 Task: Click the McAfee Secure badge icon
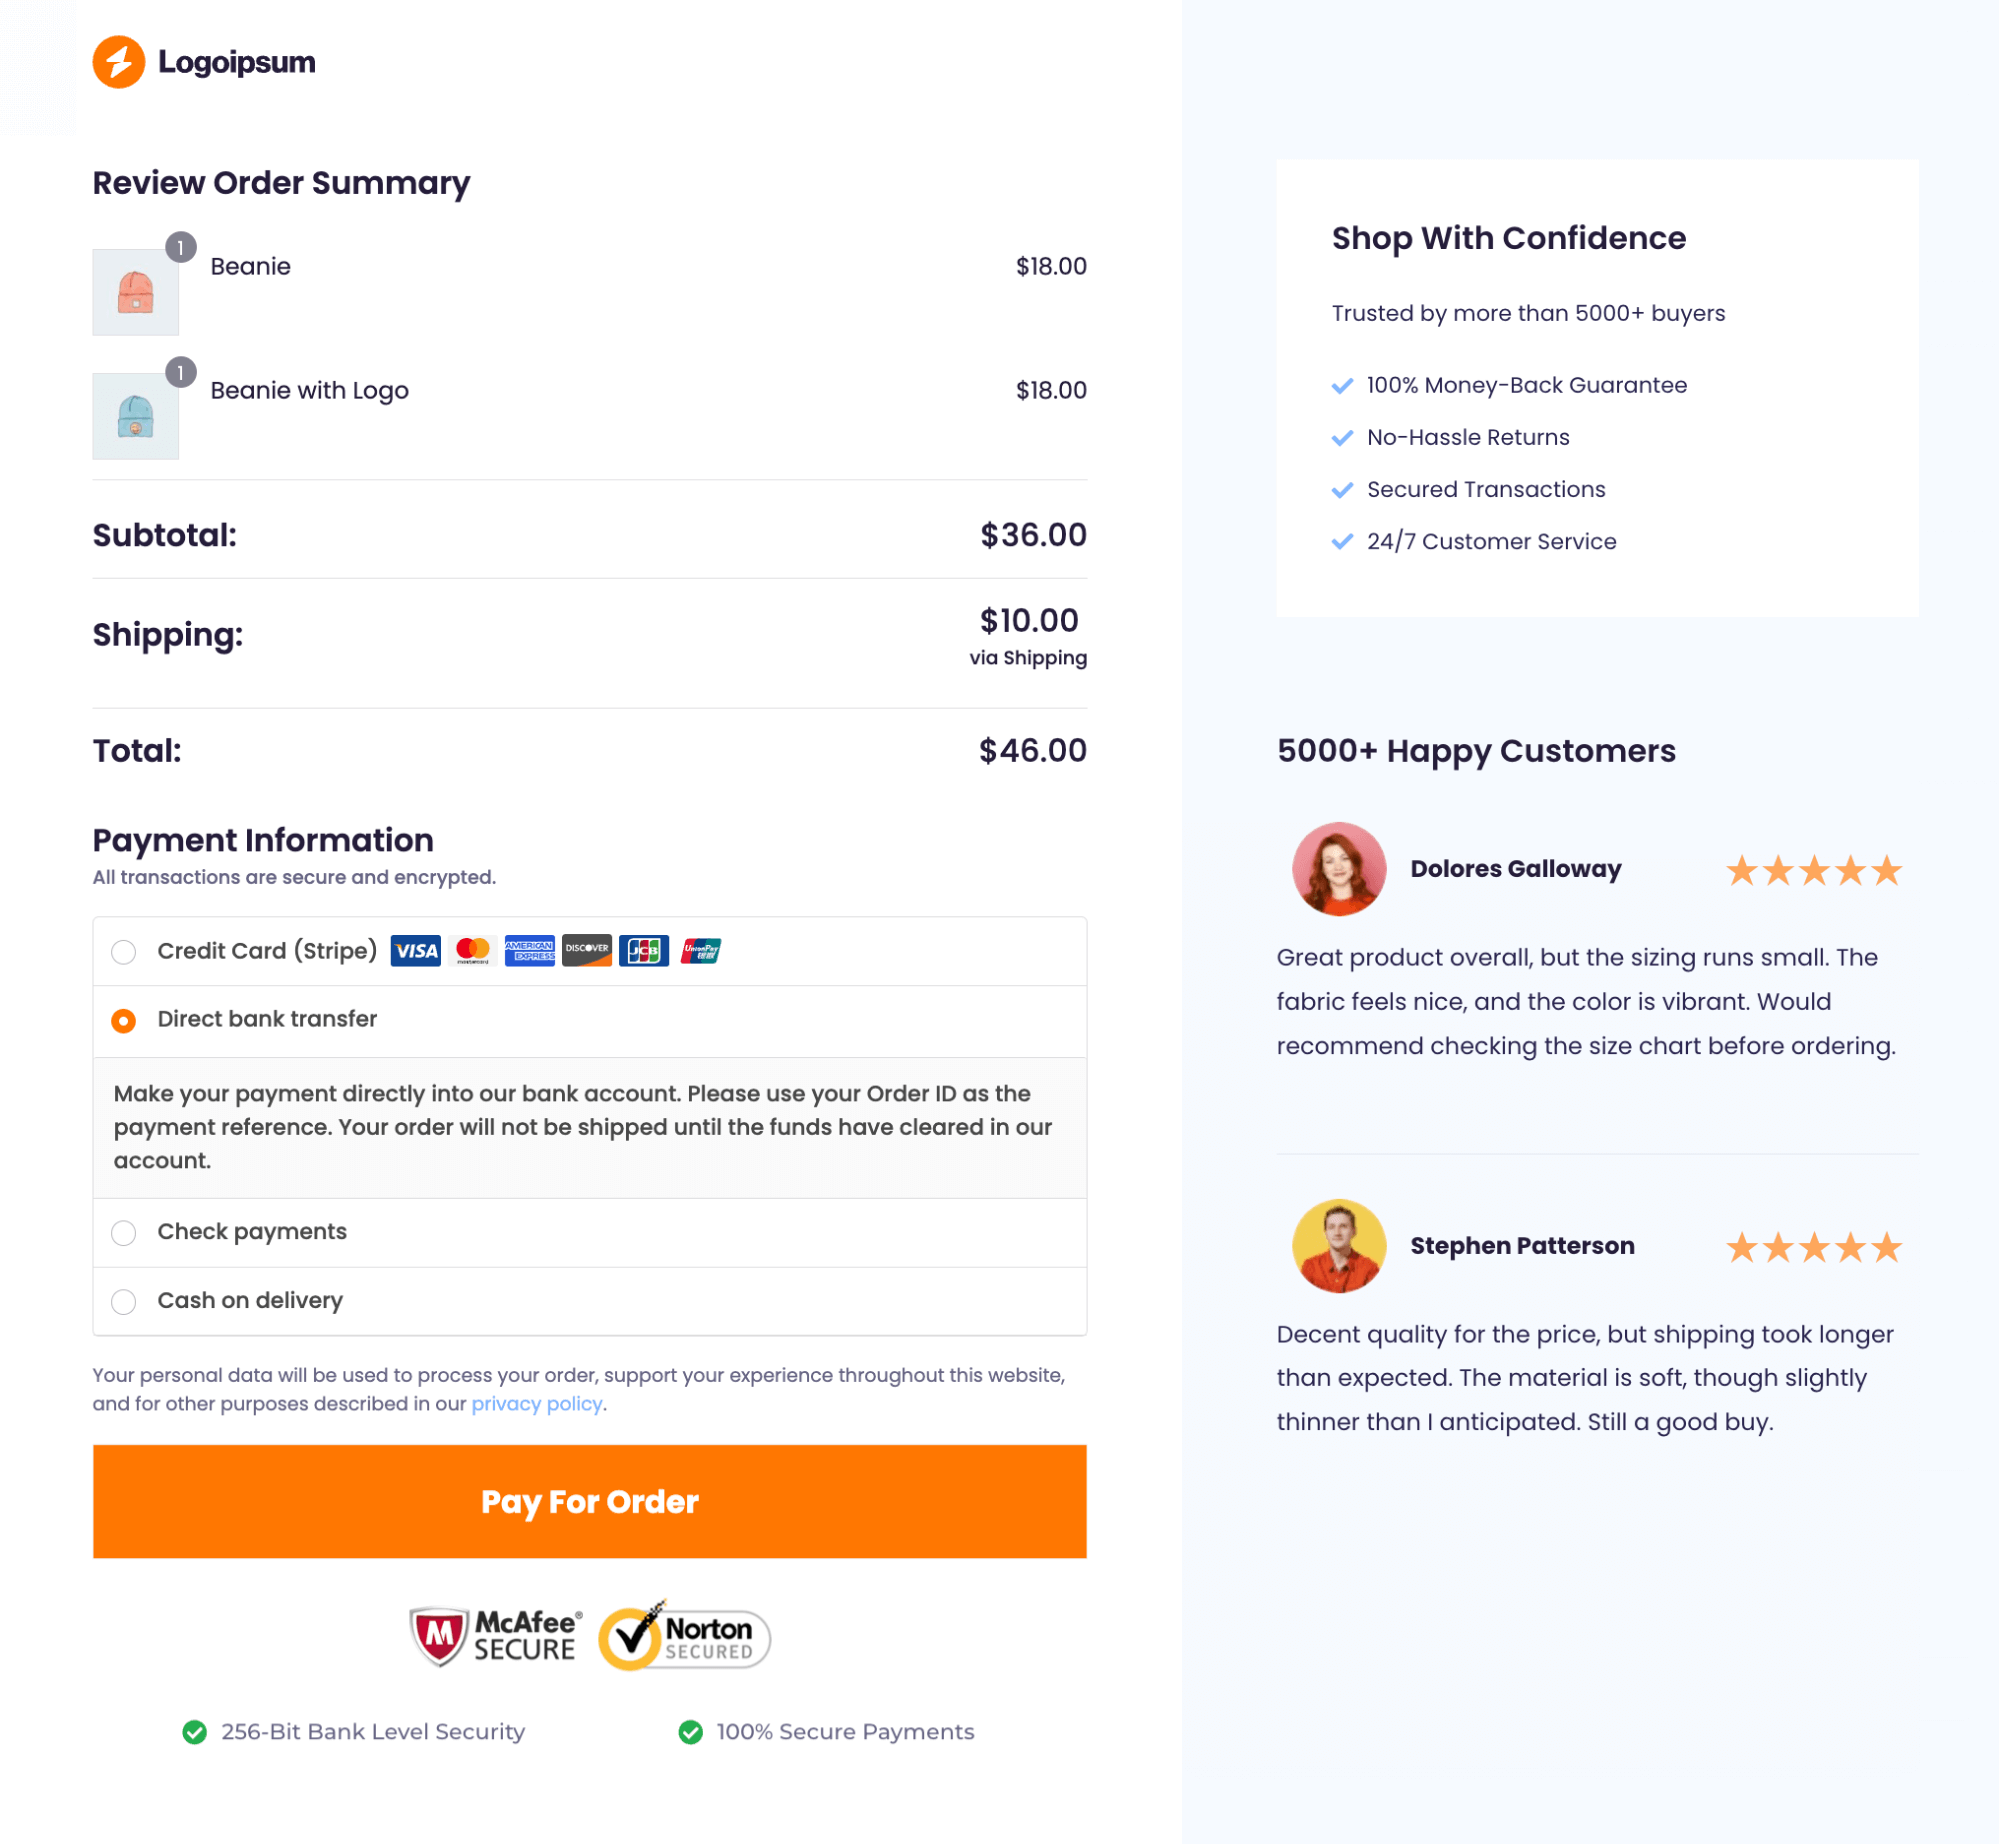coord(493,1633)
